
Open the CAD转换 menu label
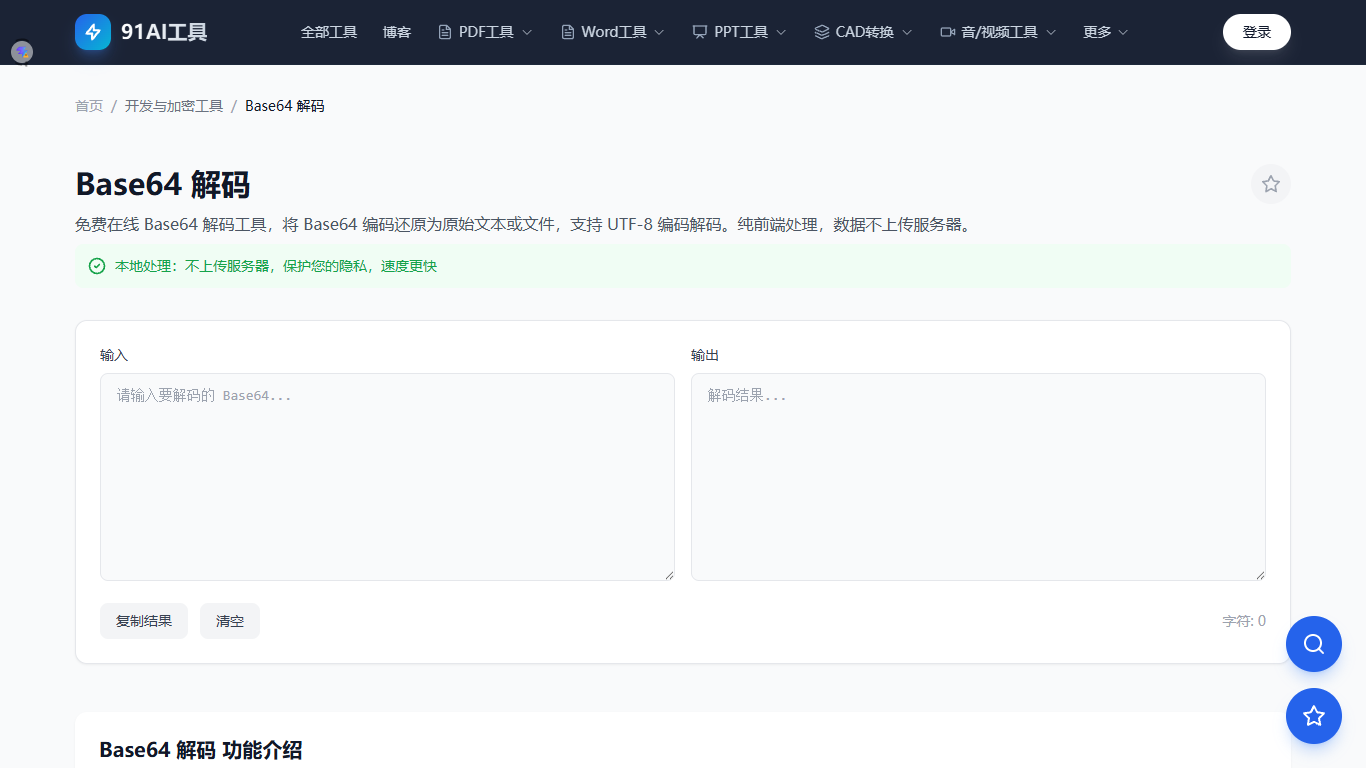(865, 32)
